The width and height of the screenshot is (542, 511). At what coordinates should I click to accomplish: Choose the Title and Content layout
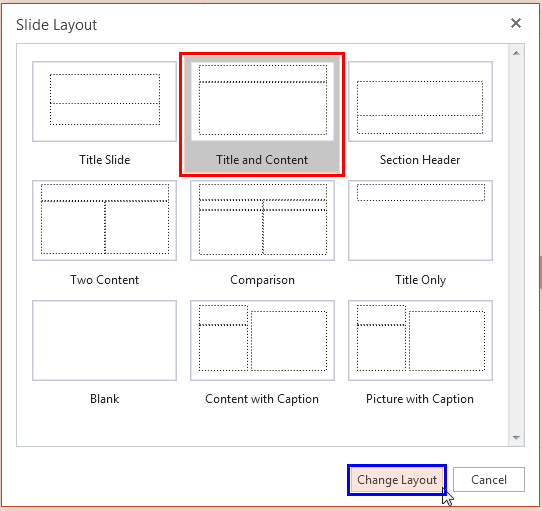pos(262,114)
